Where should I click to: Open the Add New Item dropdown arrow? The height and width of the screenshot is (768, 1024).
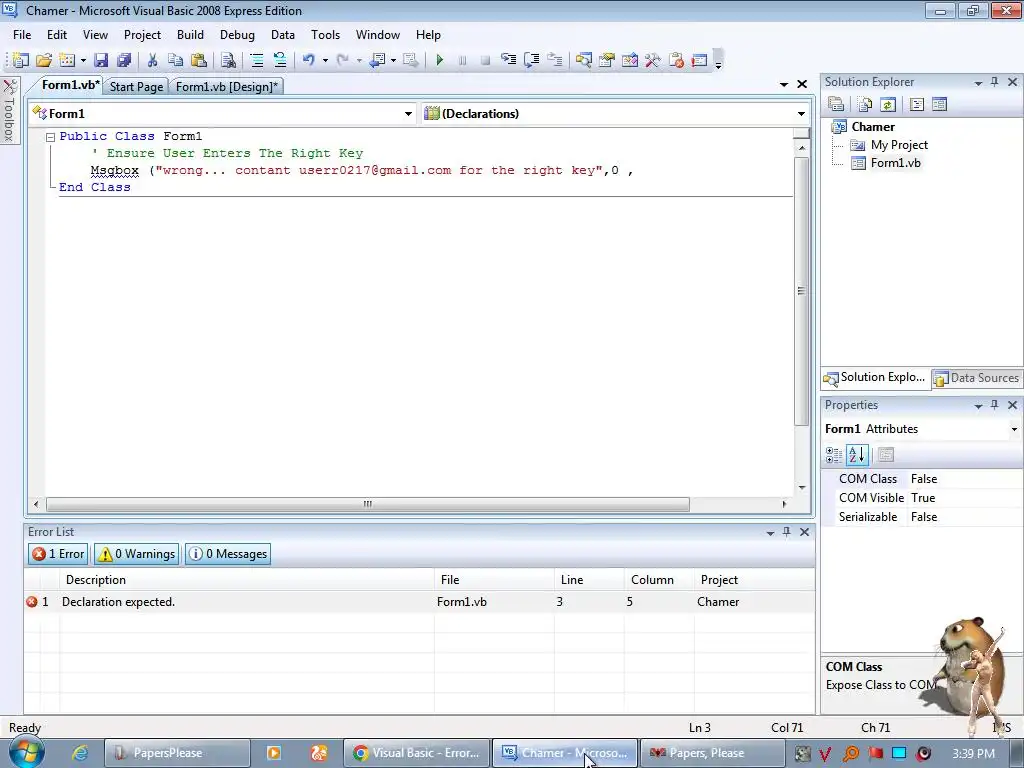[x=83, y=61]
